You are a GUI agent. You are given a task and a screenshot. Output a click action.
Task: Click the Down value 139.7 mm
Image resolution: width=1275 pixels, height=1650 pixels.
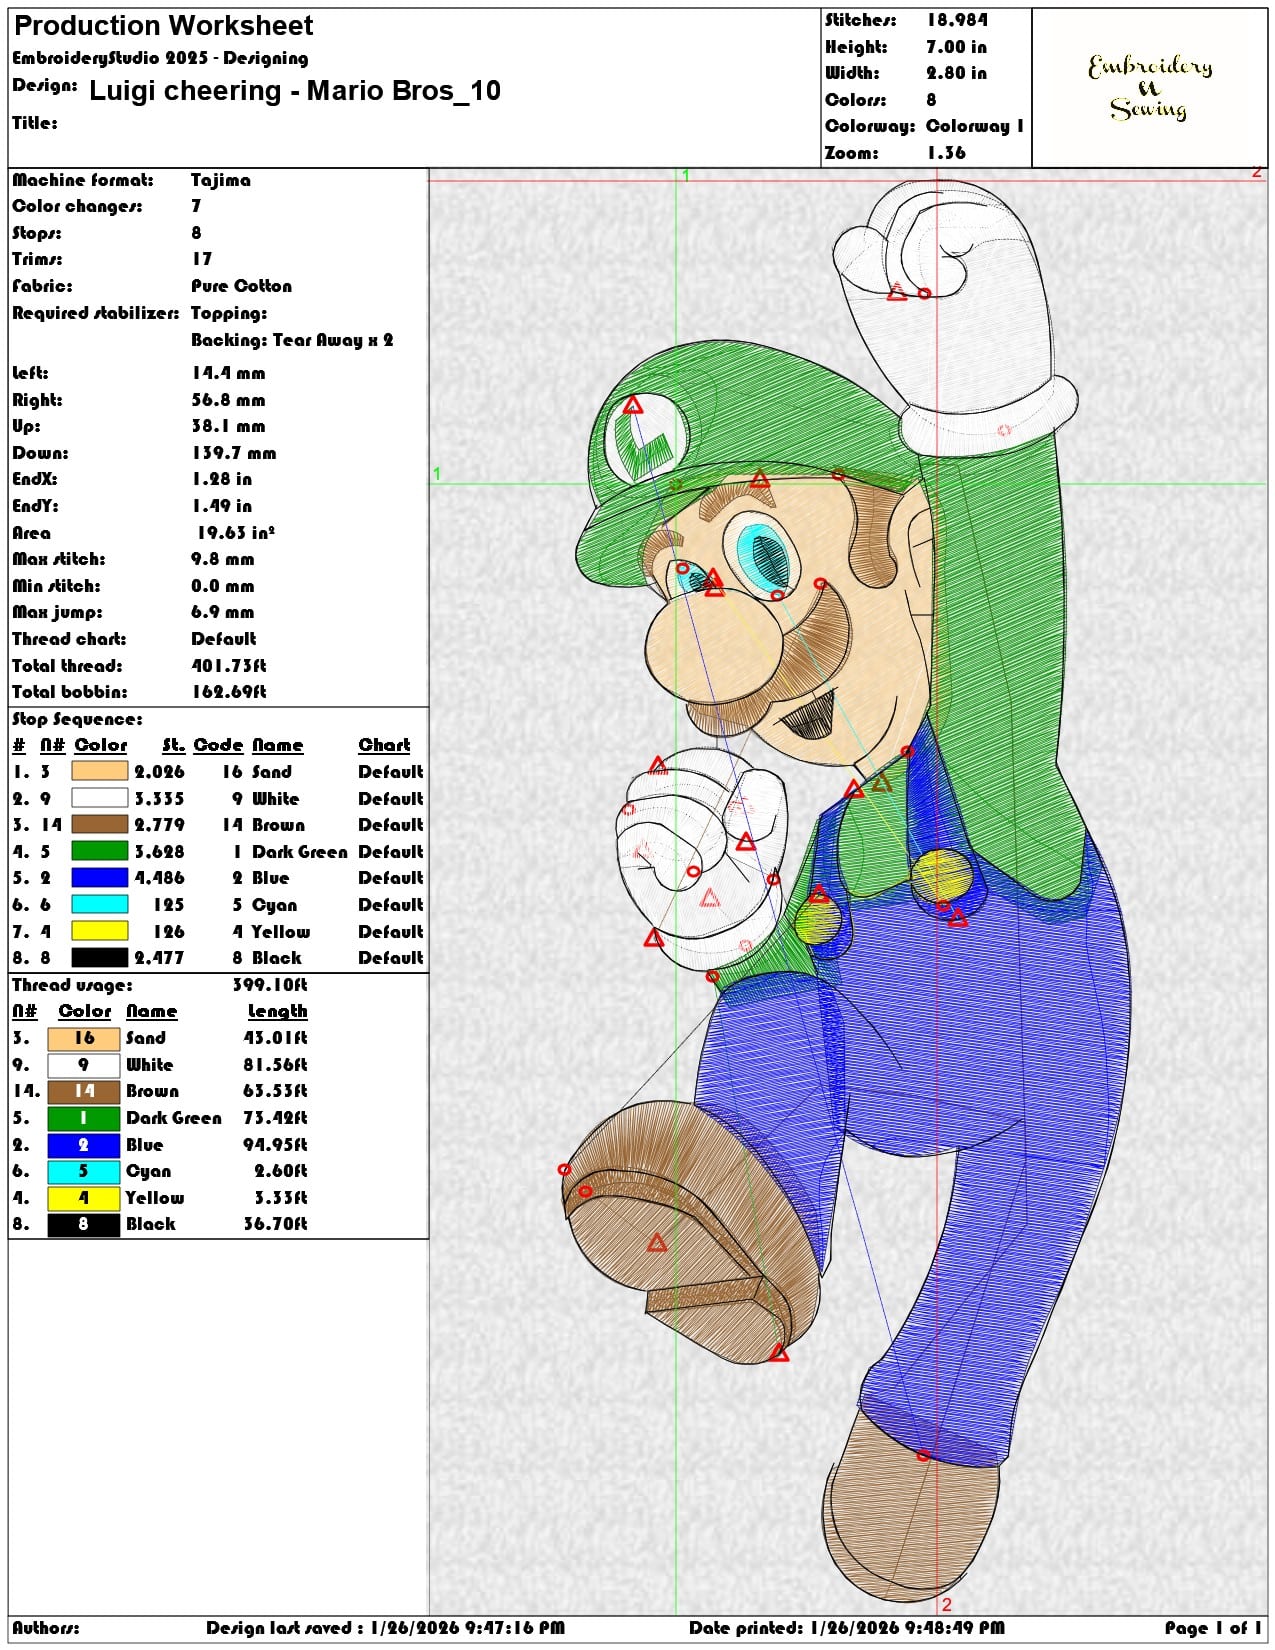[234, 453]
